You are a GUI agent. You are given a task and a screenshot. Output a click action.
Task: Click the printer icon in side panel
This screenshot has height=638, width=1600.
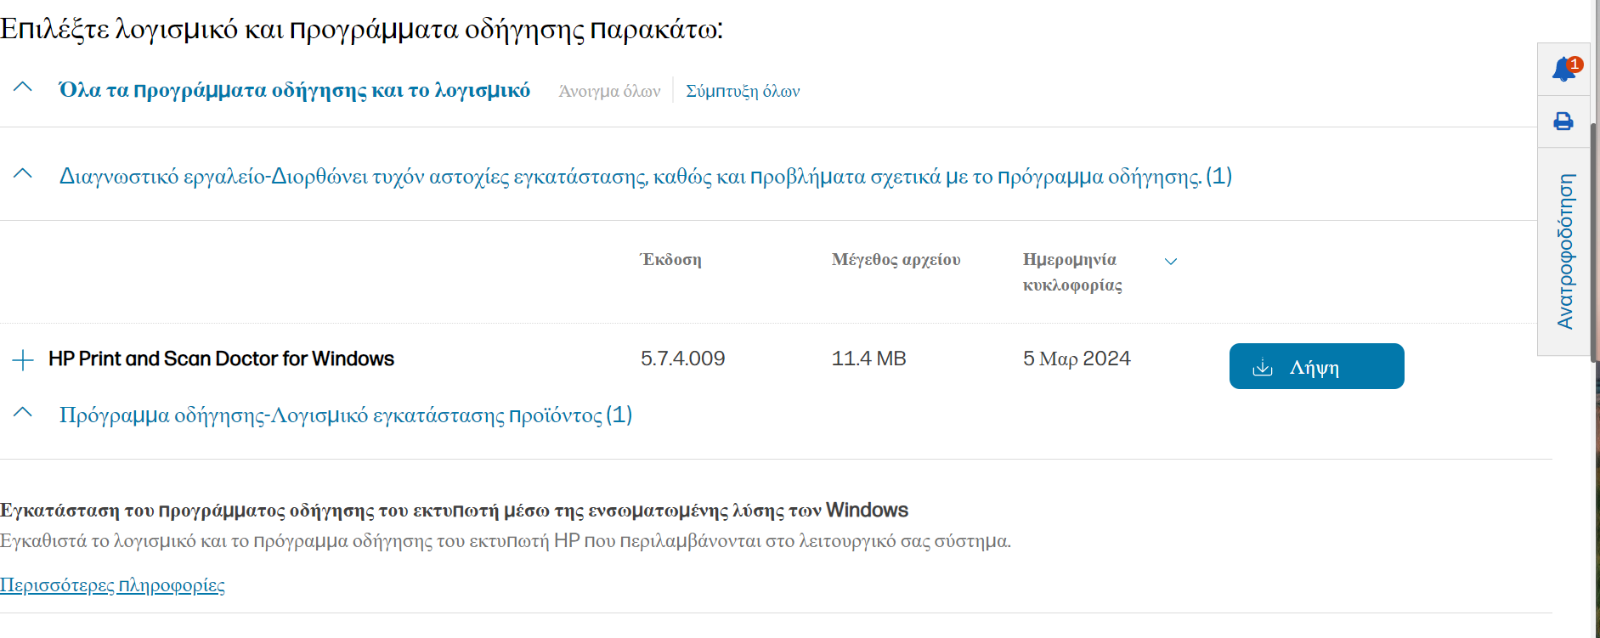1563,121
